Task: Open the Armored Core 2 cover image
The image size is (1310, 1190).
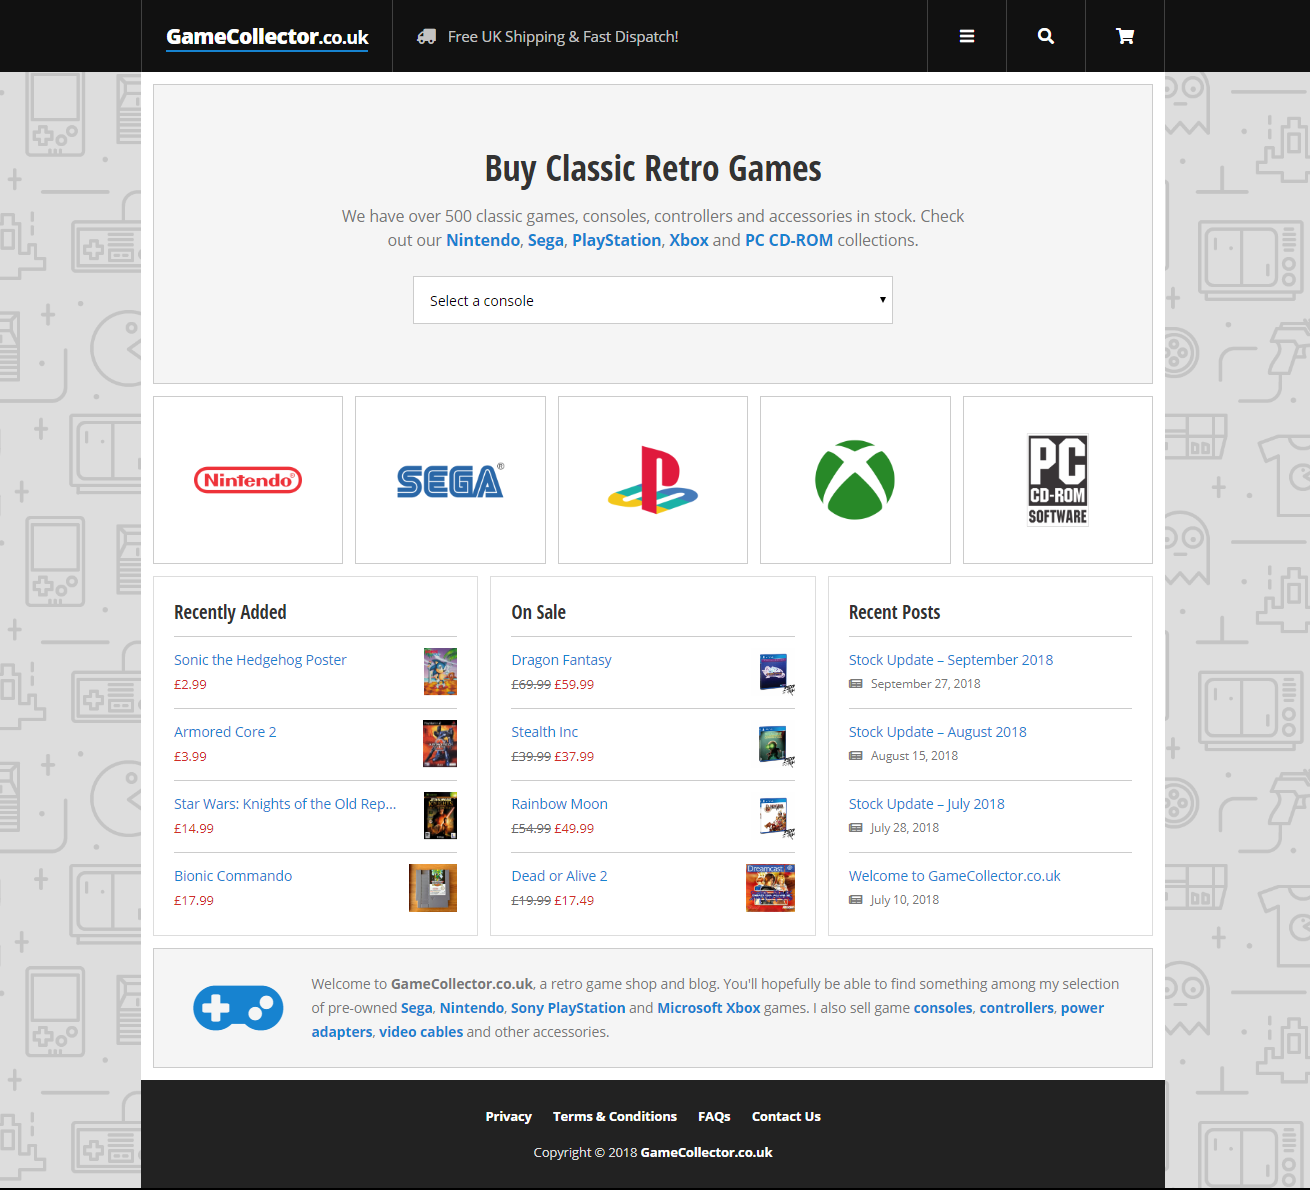Action: tap(440, 744)
